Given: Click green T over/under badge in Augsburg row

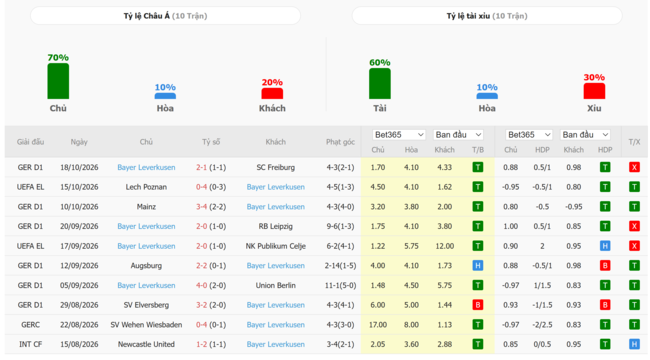Looking at the screenshot, I should tap(634, 266).
